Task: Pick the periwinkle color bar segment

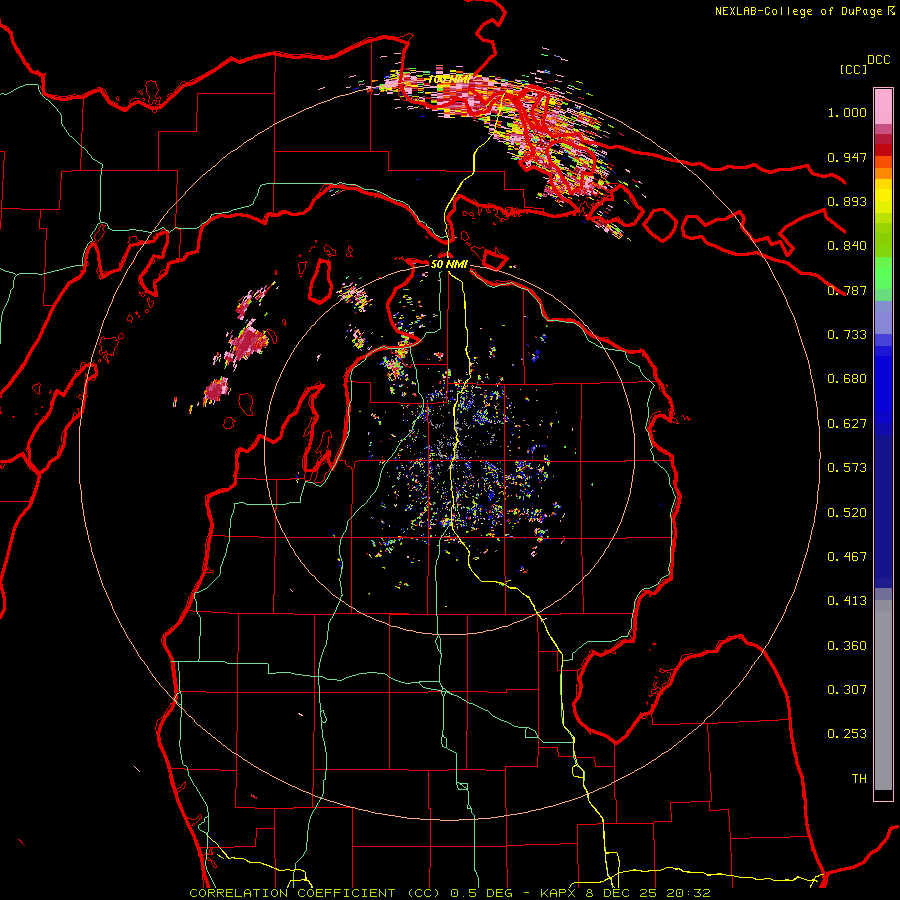Action: pos(883,317)
